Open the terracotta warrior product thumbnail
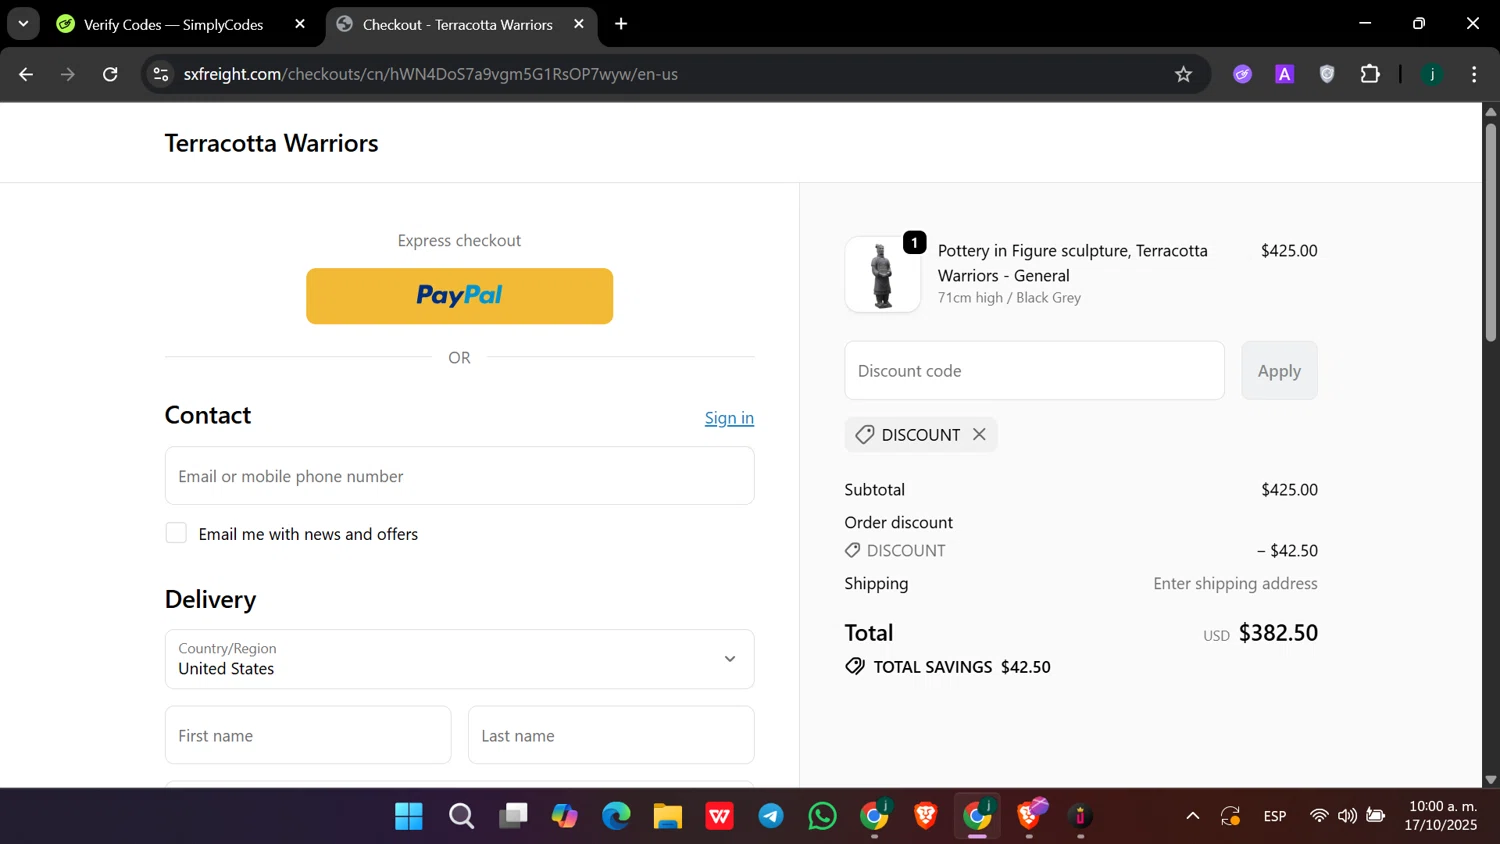The image size is (1500, 844). 882,275
